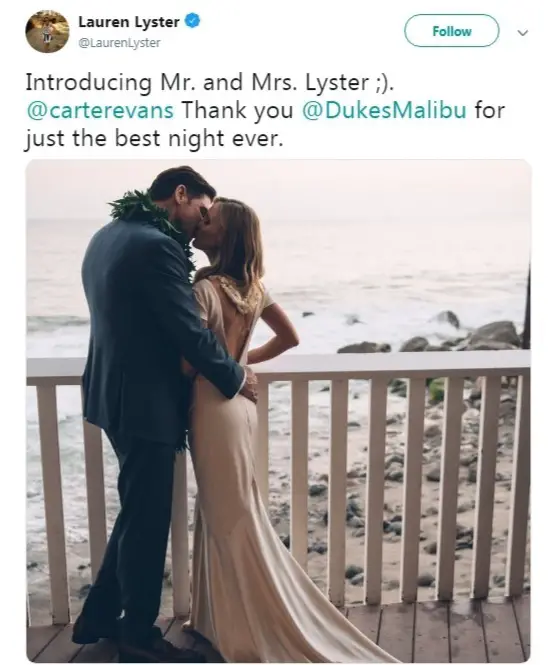Open the wedding kiss photo
The width and height of the screenshot is (549, 665).
(x=278, y=411)
